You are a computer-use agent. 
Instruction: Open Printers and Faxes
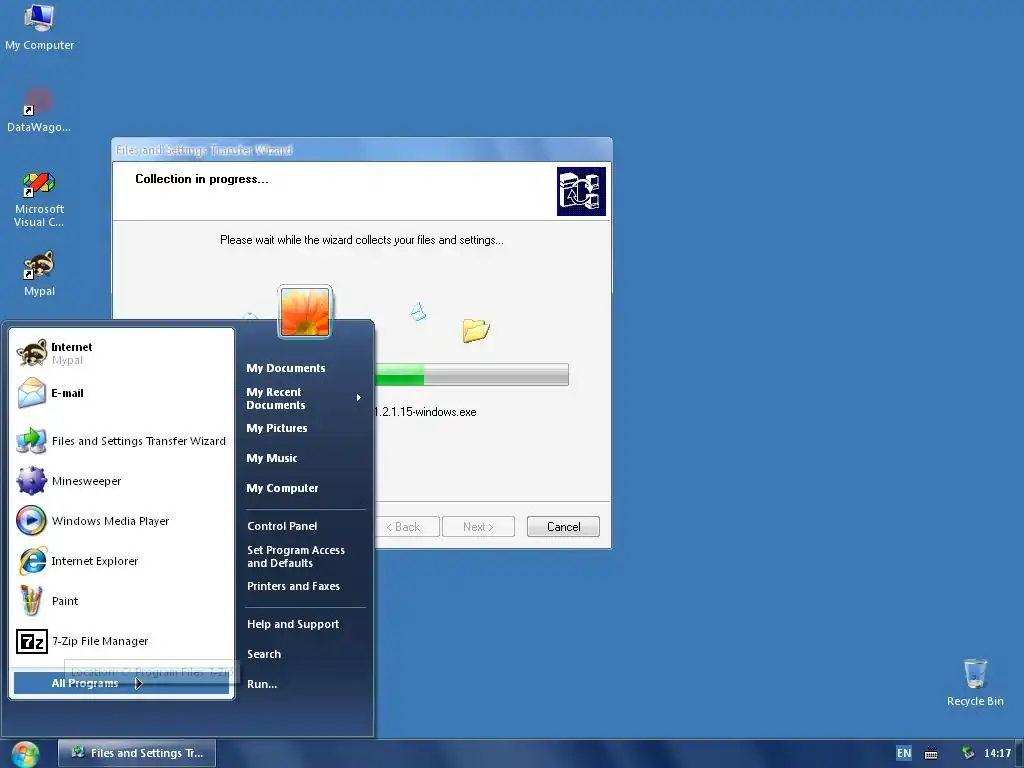(293, 586)
